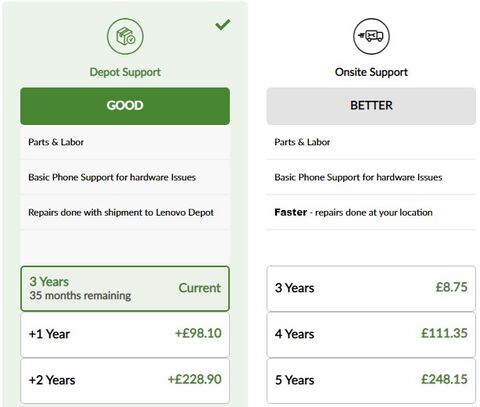Choose the current 3 Years depot option
The height and width of the screenshot is (407, 480).
(125, 288)
